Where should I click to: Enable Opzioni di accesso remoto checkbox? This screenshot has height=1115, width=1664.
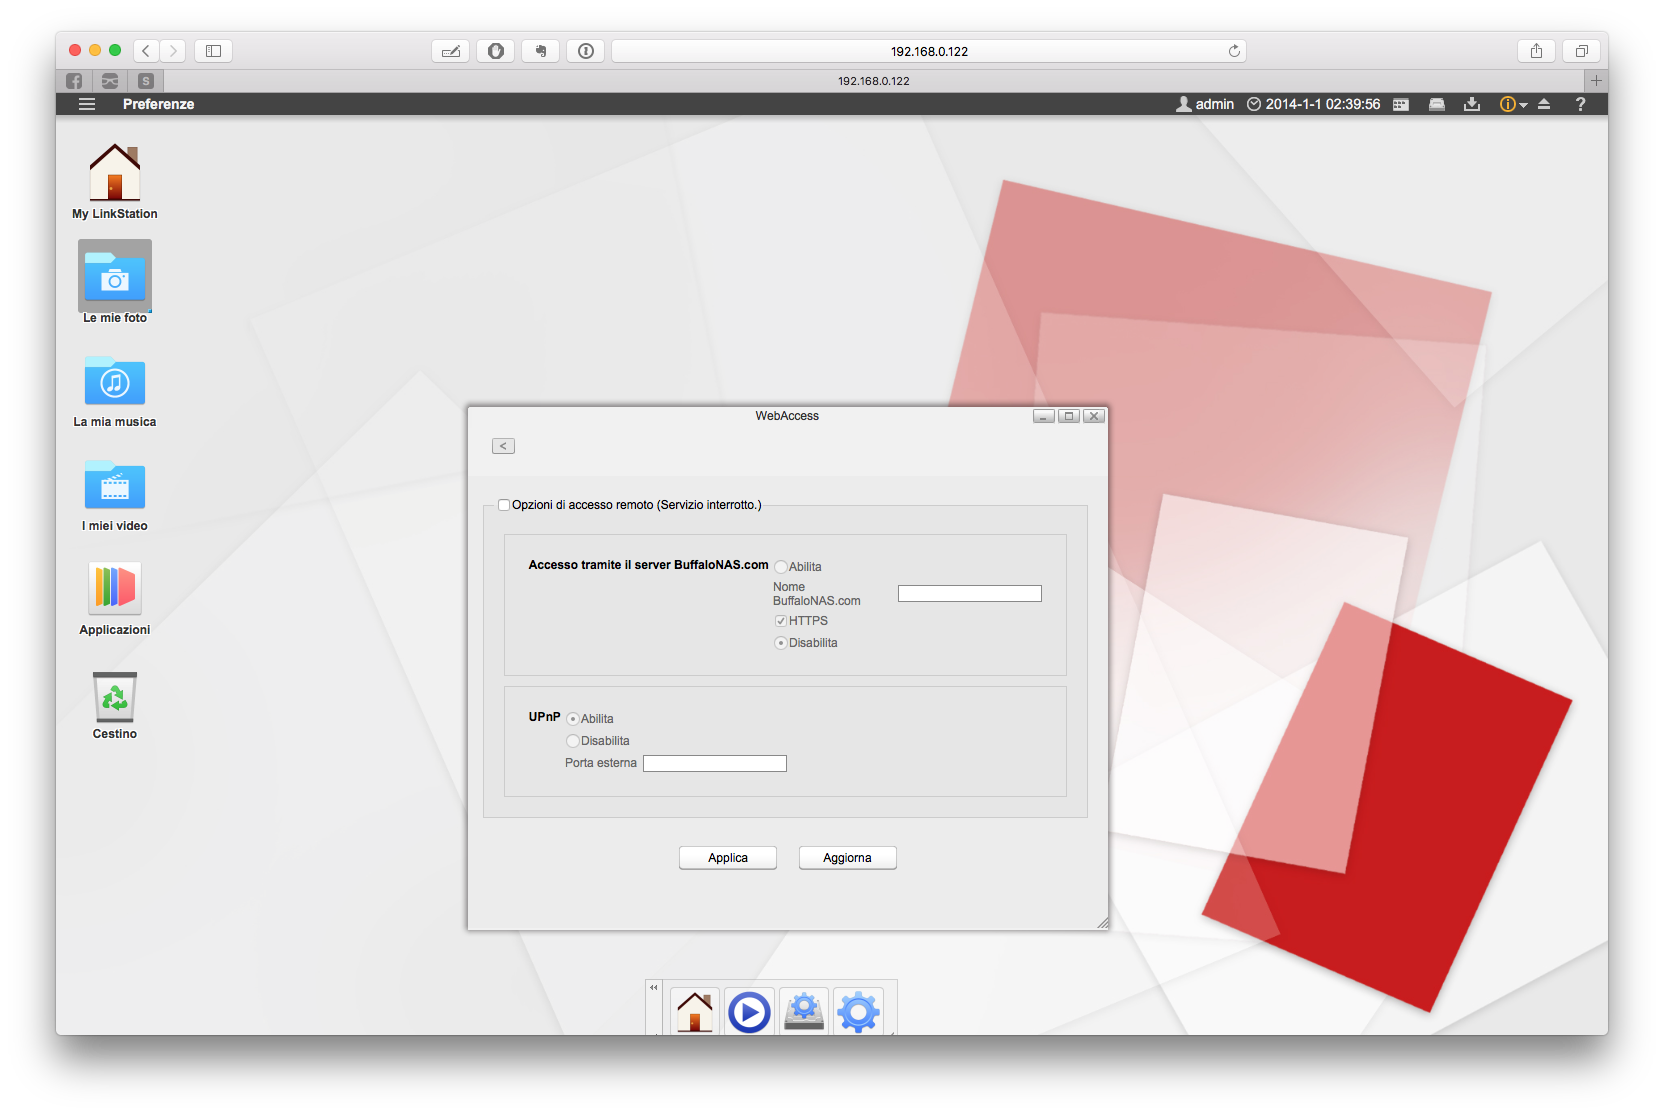[504, 505]
